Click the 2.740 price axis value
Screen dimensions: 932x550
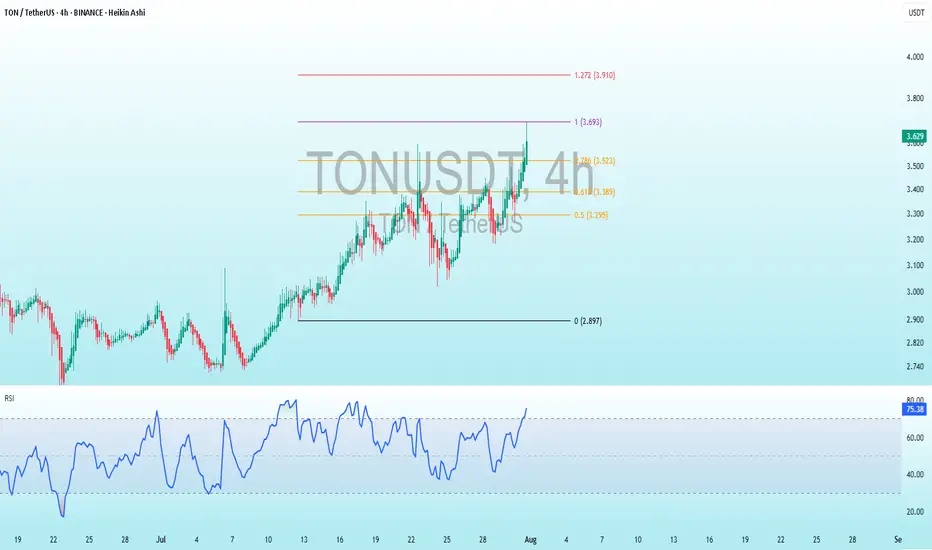tap(915, 367)
